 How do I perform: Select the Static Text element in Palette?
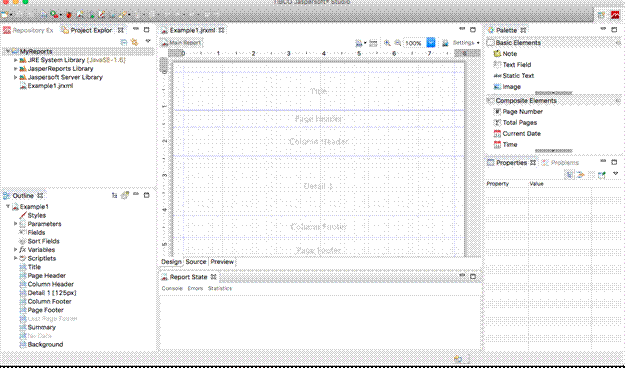tap(513, 76)
